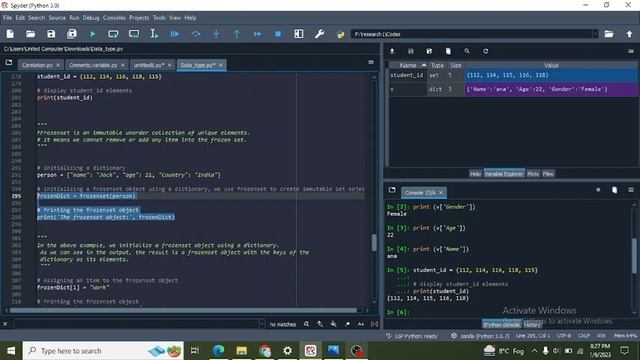Screen dimensions: 640x360
Task: Show the Help pane
Action: click(x=476, y=174)
